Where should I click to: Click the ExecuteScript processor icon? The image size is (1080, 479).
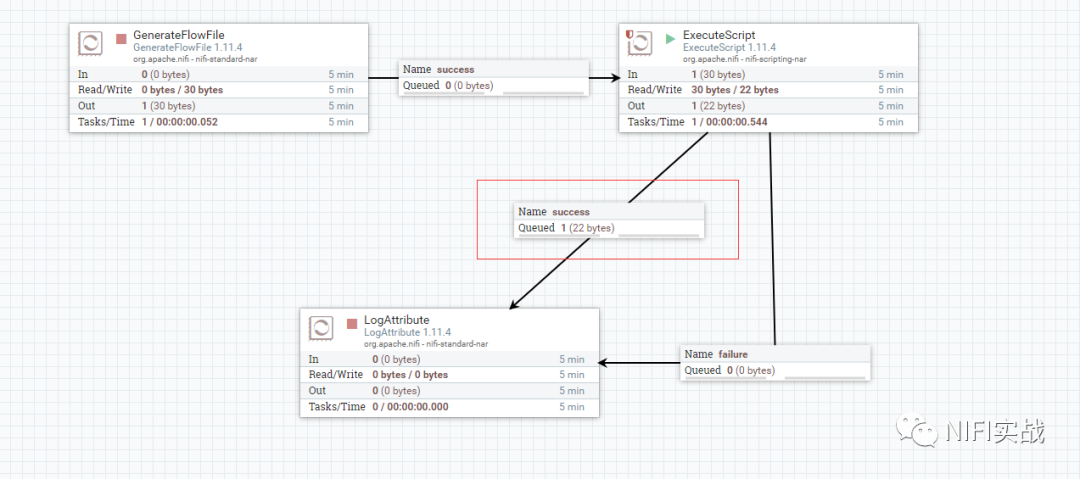(x=640, y=43)
